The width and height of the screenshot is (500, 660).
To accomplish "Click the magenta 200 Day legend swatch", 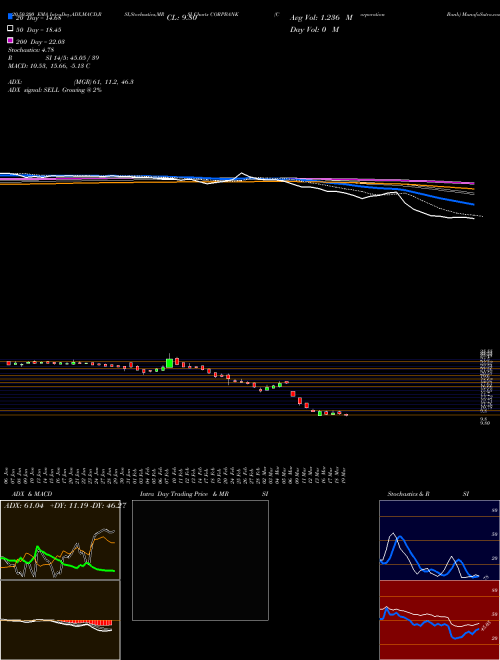I will tap(11, 40).
